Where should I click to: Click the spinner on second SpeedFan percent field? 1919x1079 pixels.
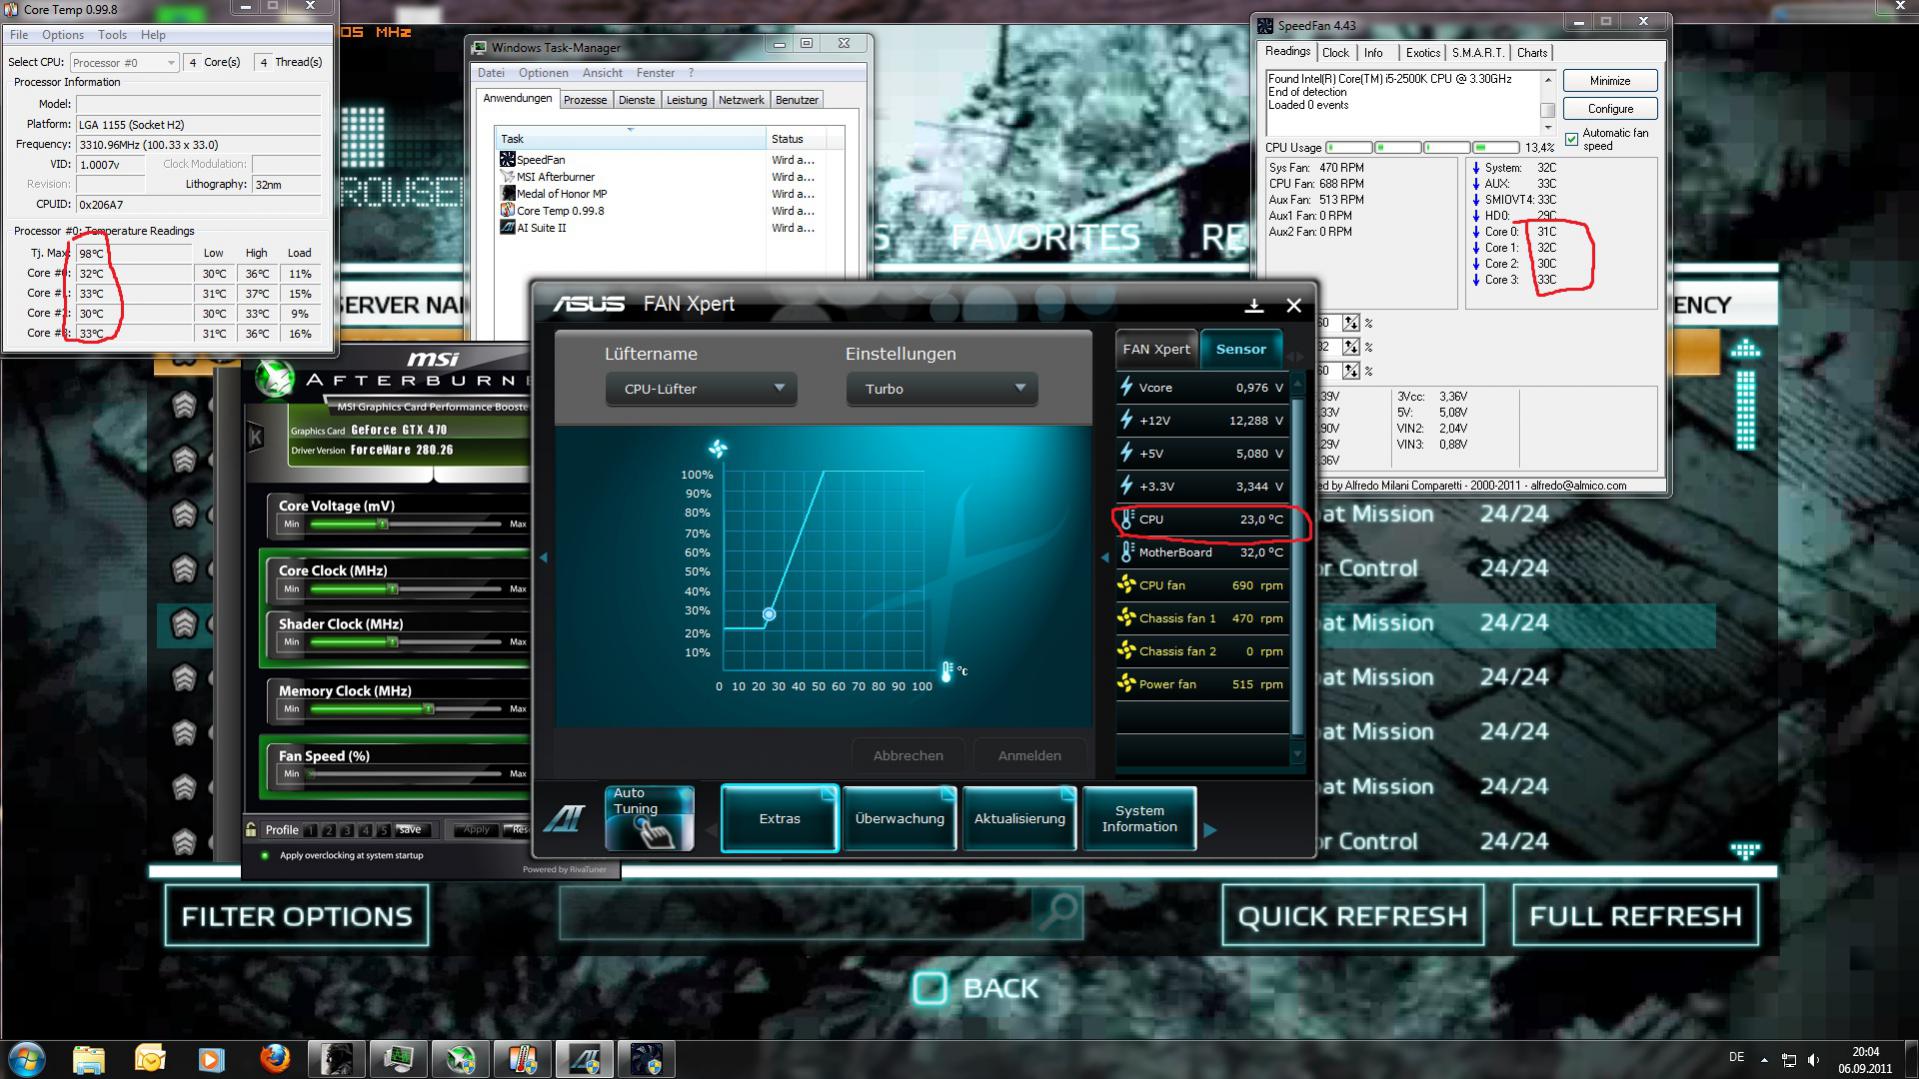pos(1351,347)
